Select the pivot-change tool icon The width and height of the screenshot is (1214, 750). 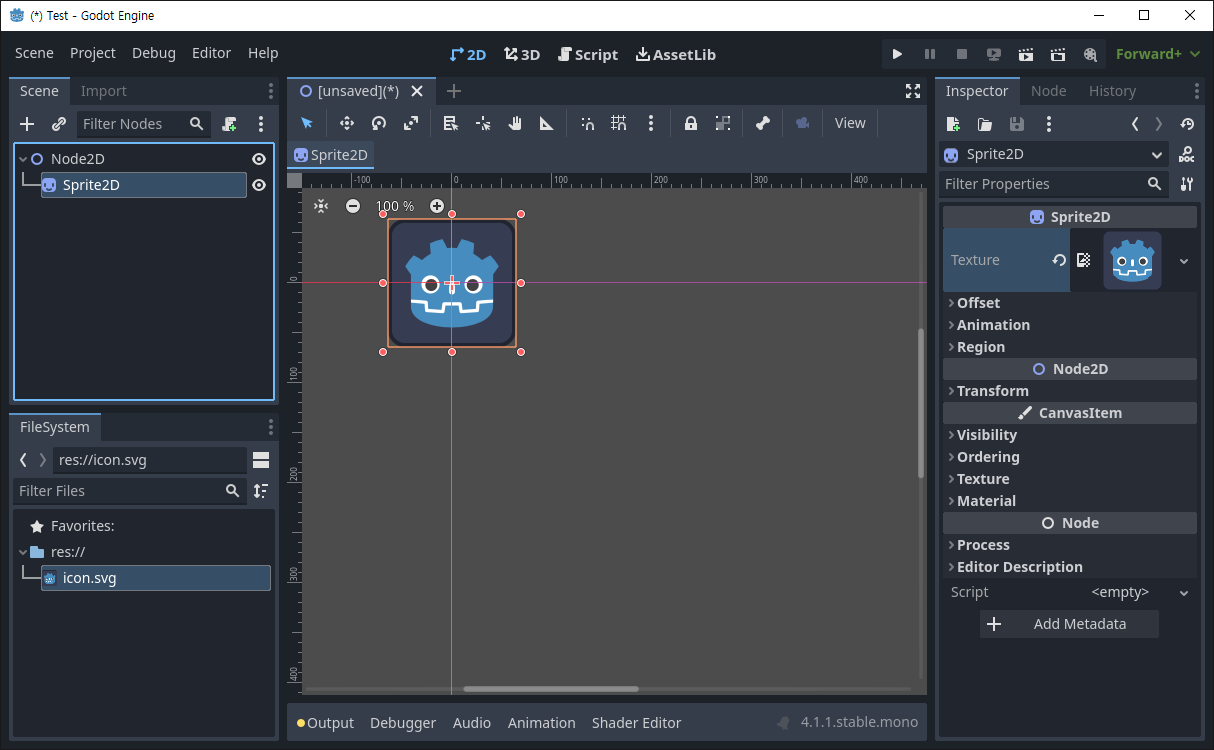point(483,123)
